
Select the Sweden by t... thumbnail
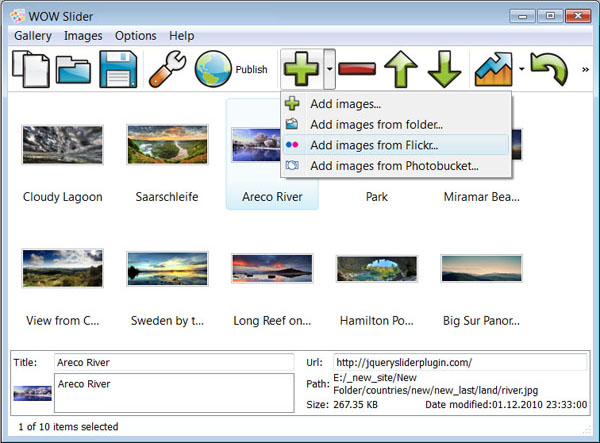167,269
